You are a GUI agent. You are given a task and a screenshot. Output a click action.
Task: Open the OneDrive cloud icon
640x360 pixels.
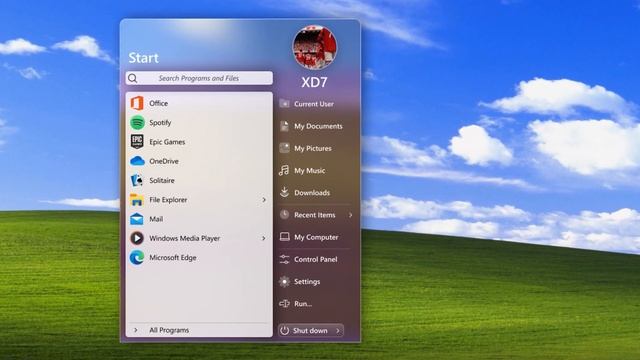coord(137,161)
